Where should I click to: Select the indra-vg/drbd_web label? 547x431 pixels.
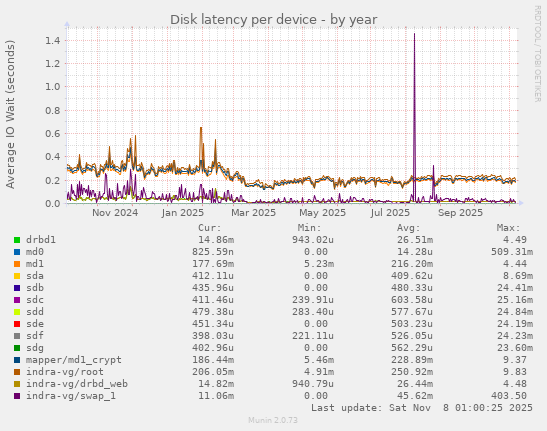tap(77, 384)
